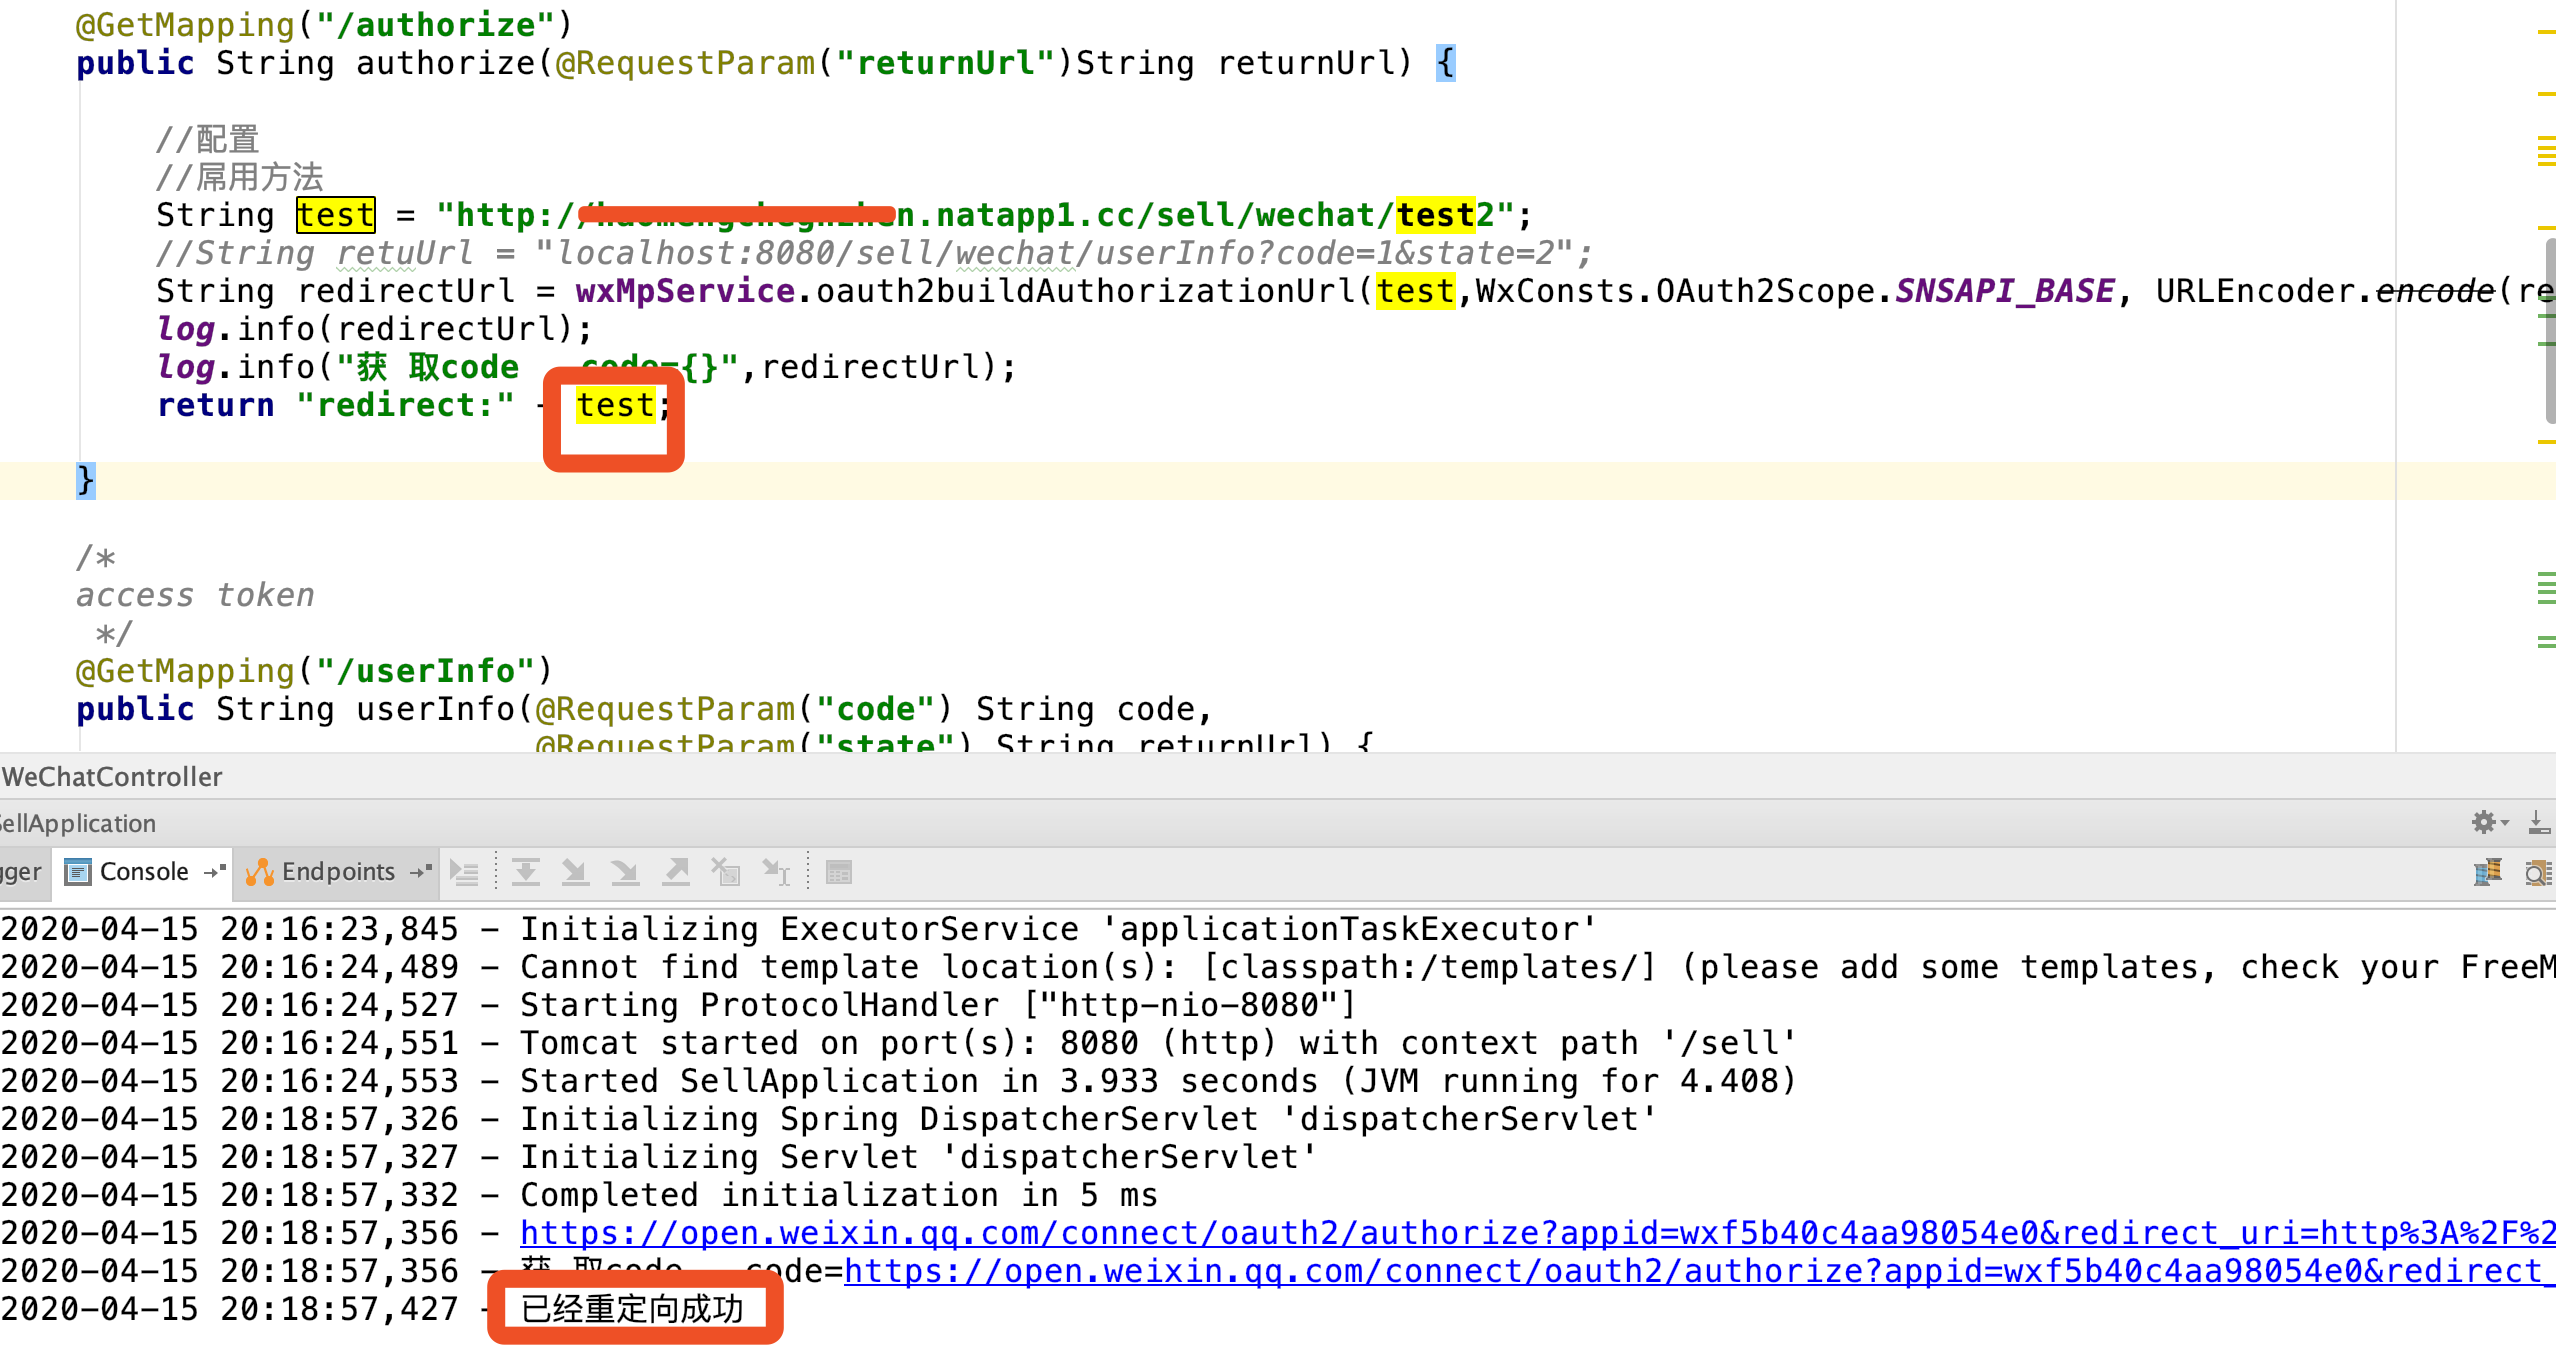Click the Show Execution Point icon
This screenshot has width=2556, height=1362.
464,873
